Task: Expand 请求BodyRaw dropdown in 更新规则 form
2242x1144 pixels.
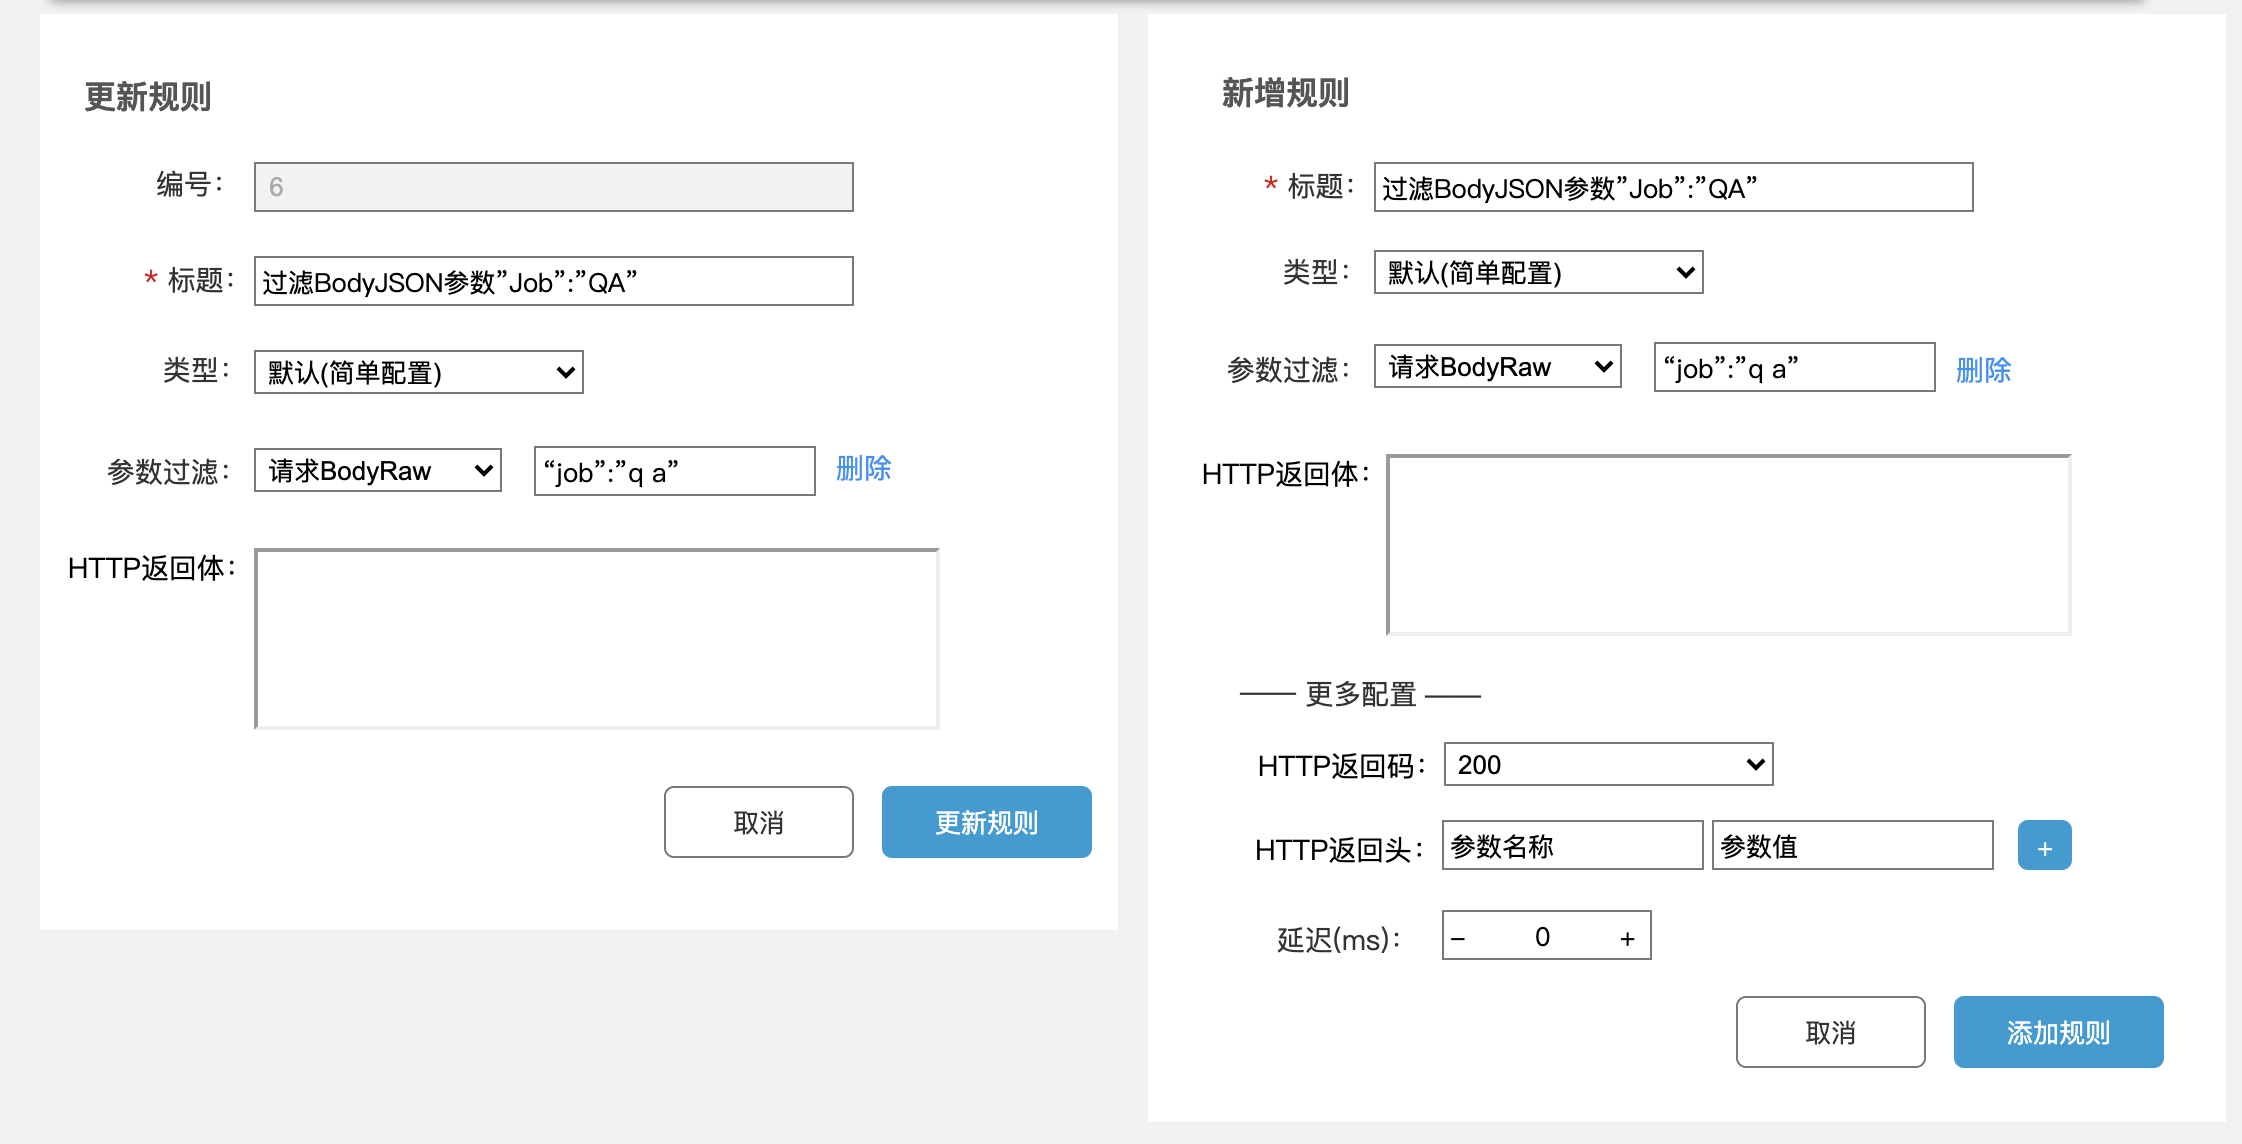Action: (378, 470)
